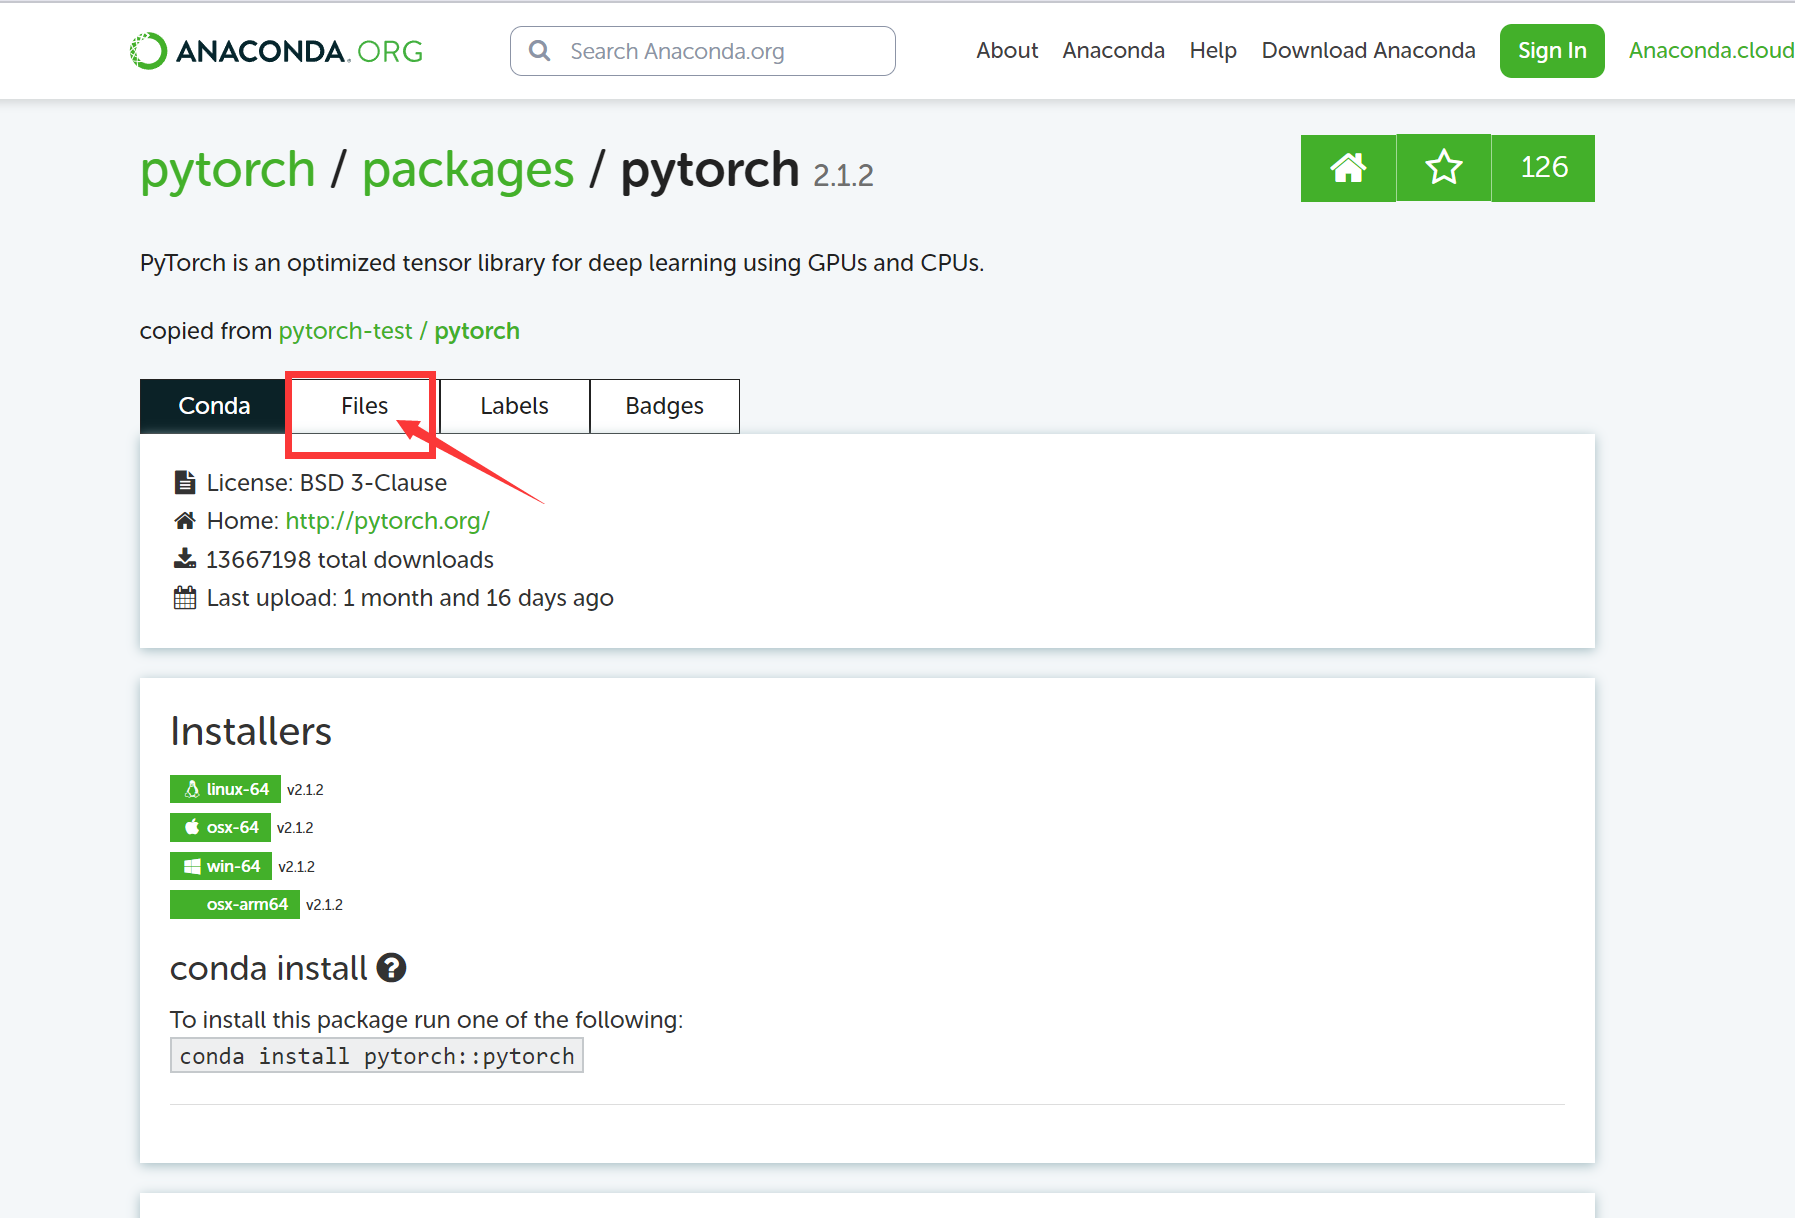The height and width of the screenshot is (1218, 1795).
Task: Click the 13667198 total downloads text
Action: 350,560
